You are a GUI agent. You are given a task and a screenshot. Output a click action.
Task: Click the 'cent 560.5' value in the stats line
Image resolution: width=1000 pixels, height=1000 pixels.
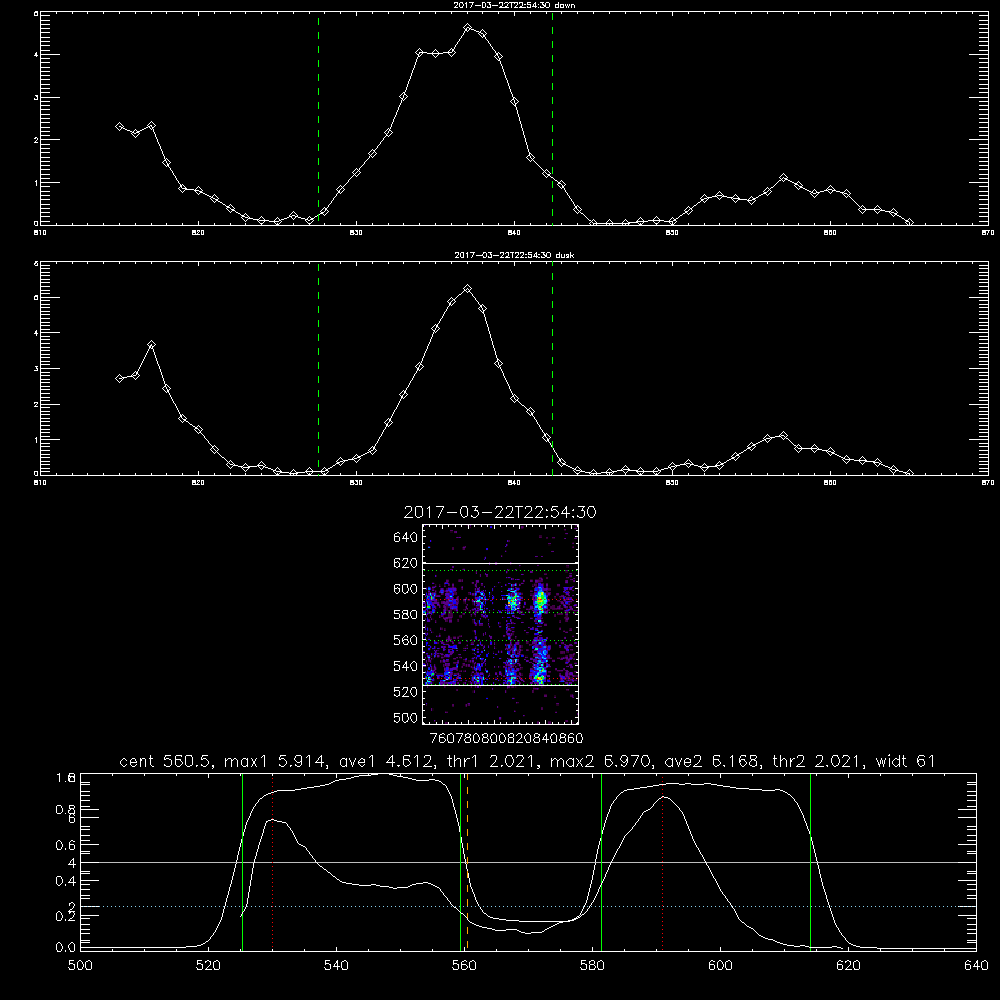(x=165, y=761)
